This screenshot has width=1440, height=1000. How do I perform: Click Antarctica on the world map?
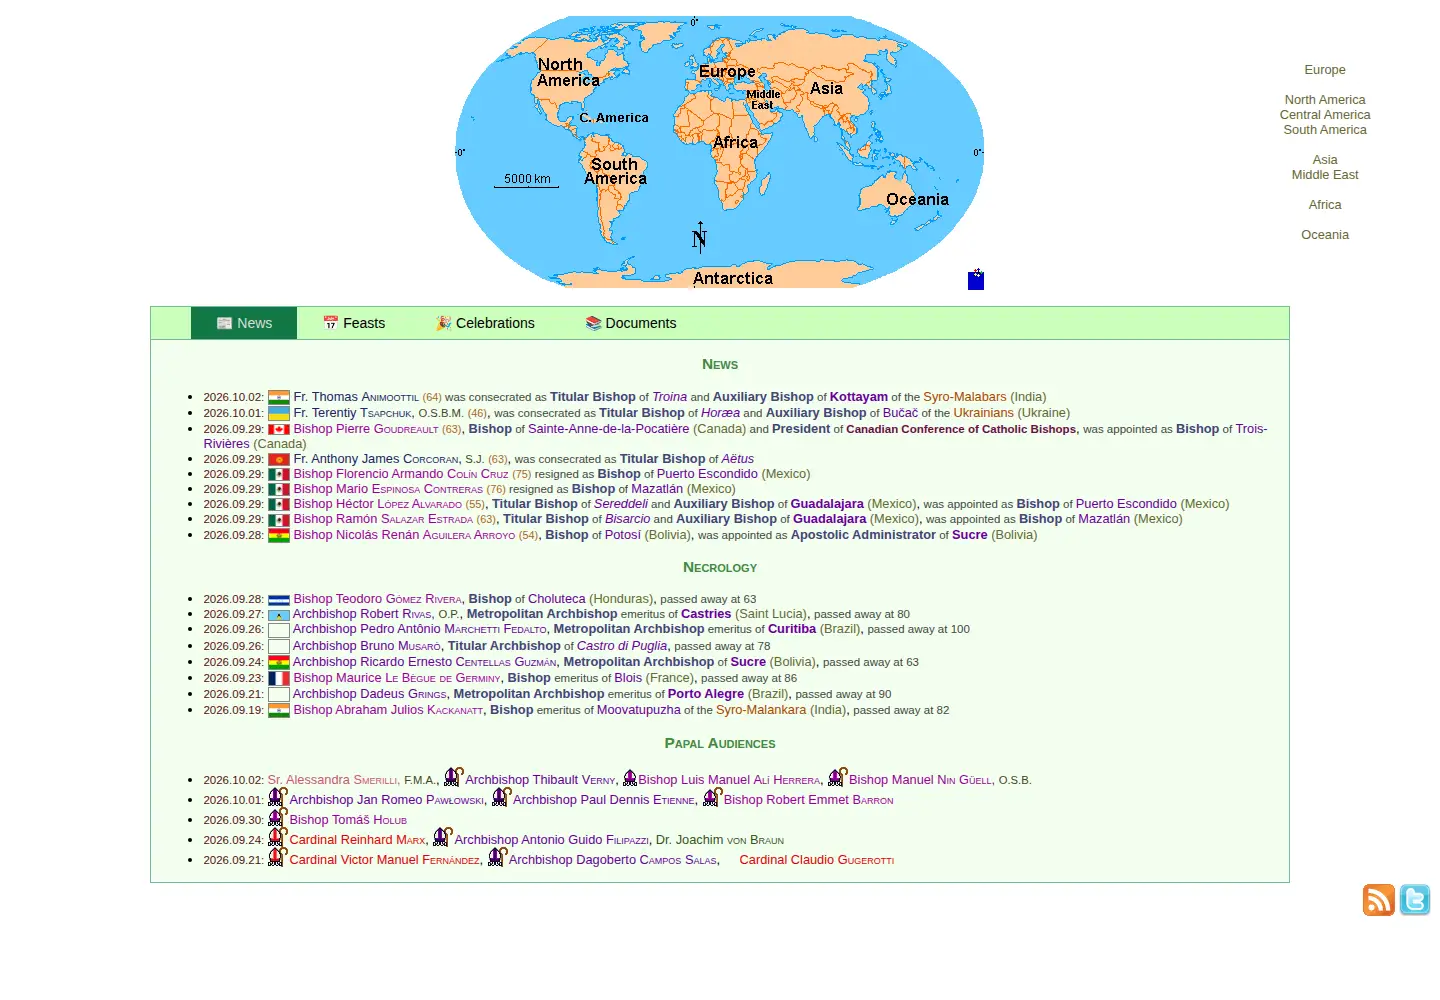(x=733, y=279)
